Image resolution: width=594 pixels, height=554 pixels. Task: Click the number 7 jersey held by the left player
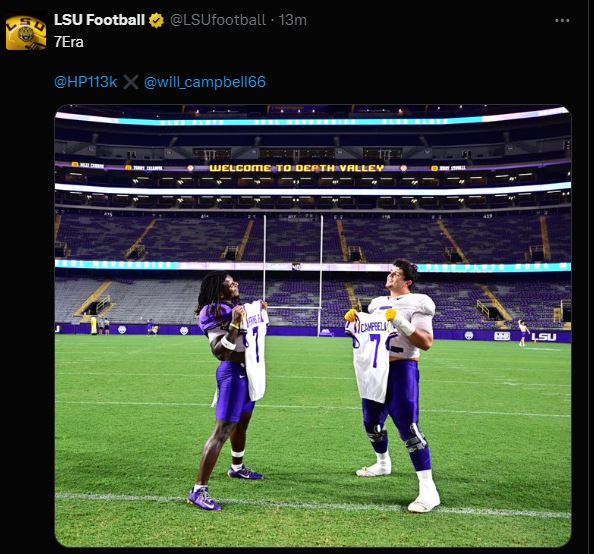click(255, 350)
